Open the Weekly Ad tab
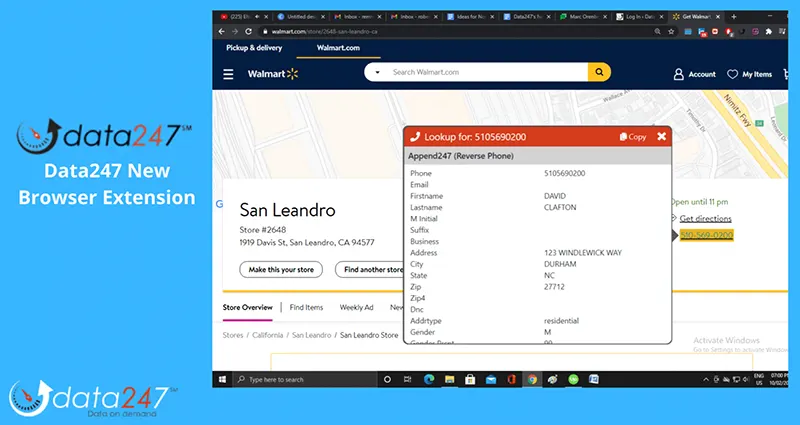 click(356, 307)
